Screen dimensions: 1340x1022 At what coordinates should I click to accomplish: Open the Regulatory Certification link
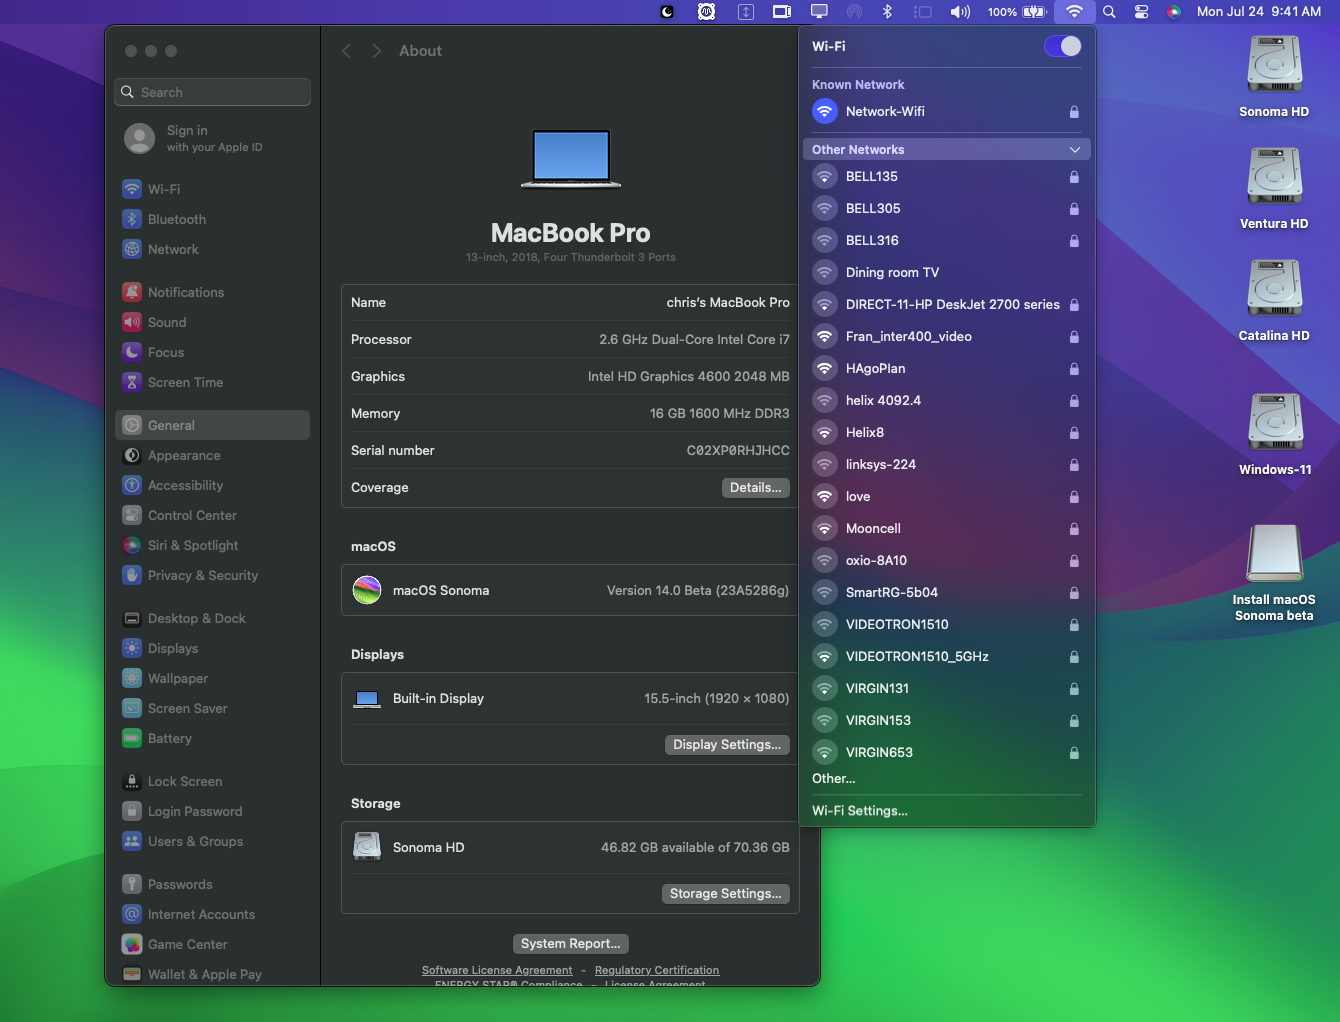tap(657, 970)
